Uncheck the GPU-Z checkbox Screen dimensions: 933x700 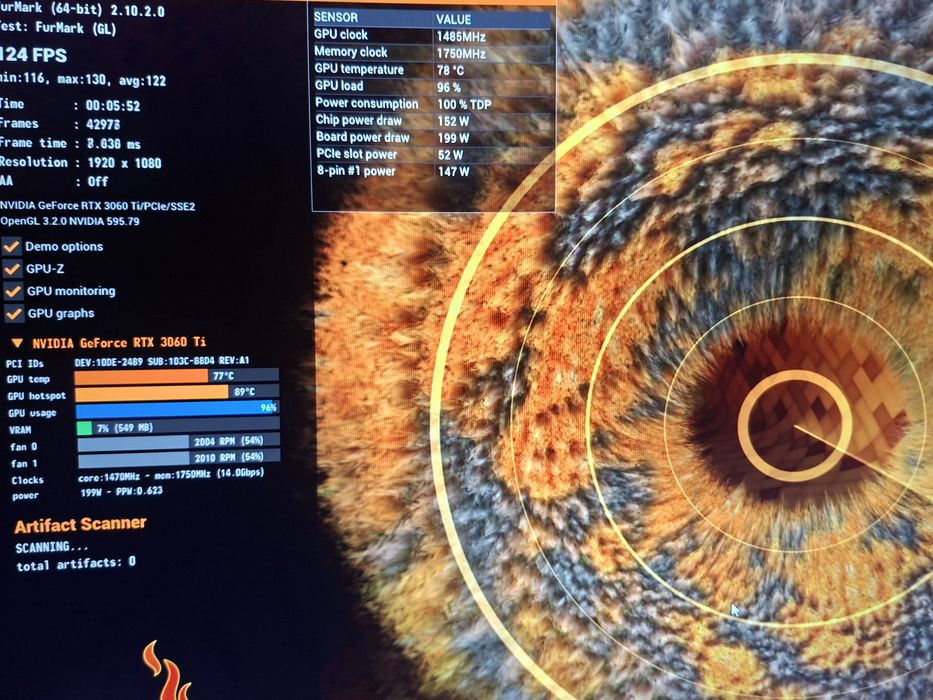click(12, 269)
